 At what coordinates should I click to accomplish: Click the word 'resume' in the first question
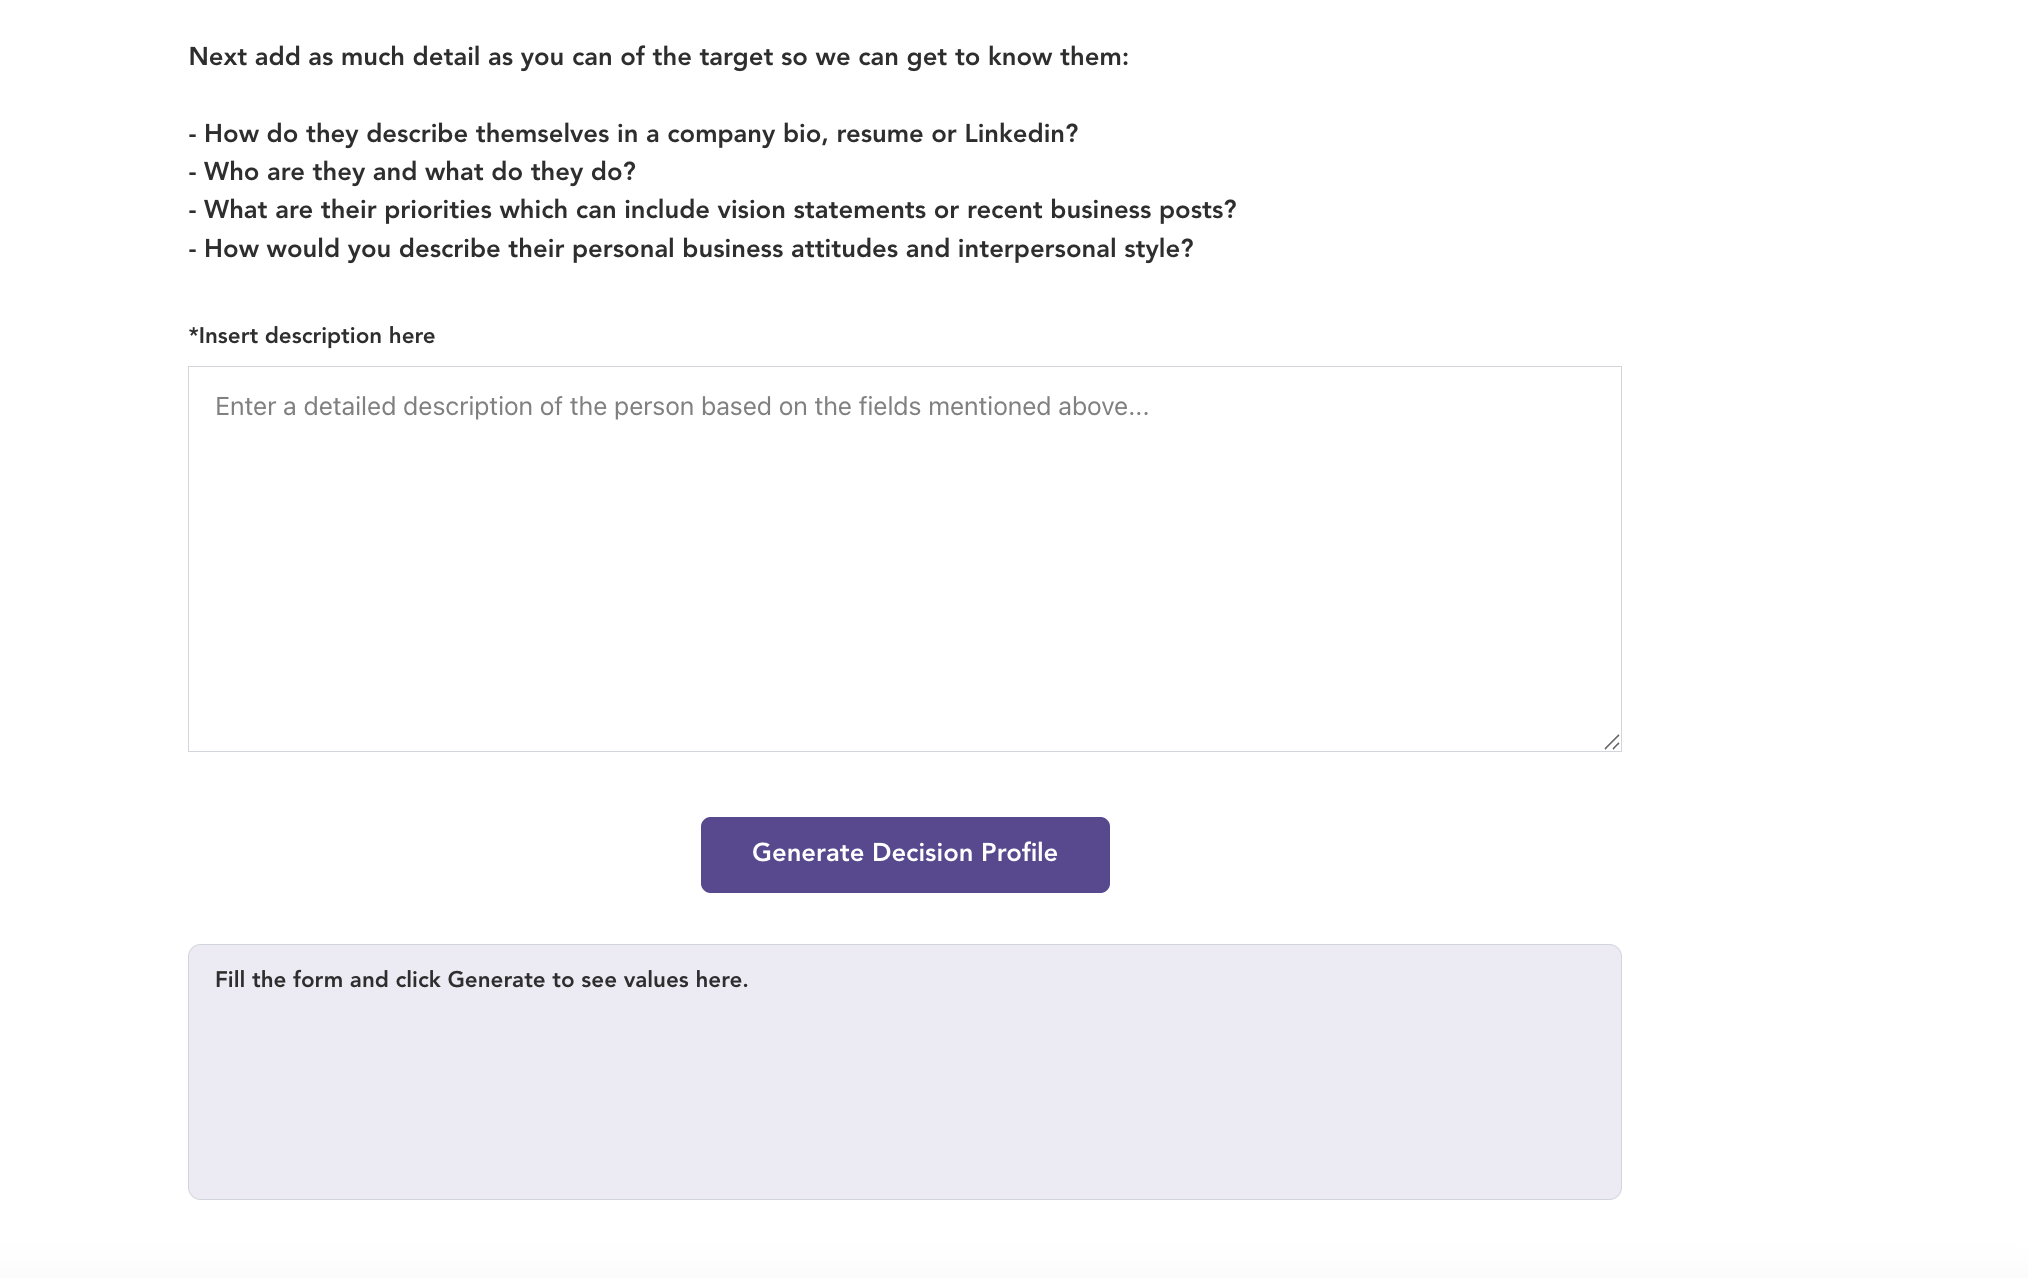point(879,134)
